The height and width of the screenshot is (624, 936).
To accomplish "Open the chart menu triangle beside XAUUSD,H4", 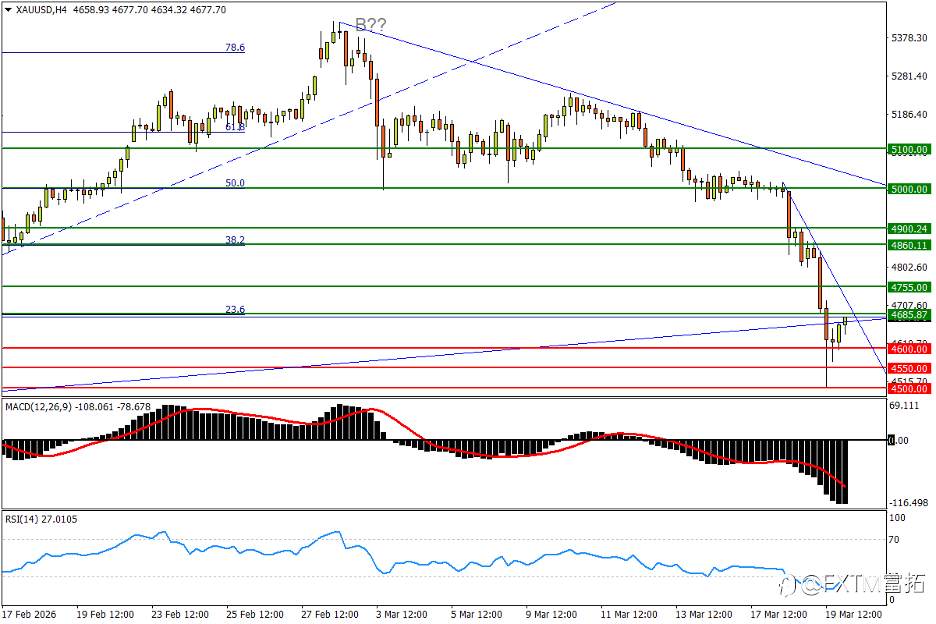I will [8, 10].
